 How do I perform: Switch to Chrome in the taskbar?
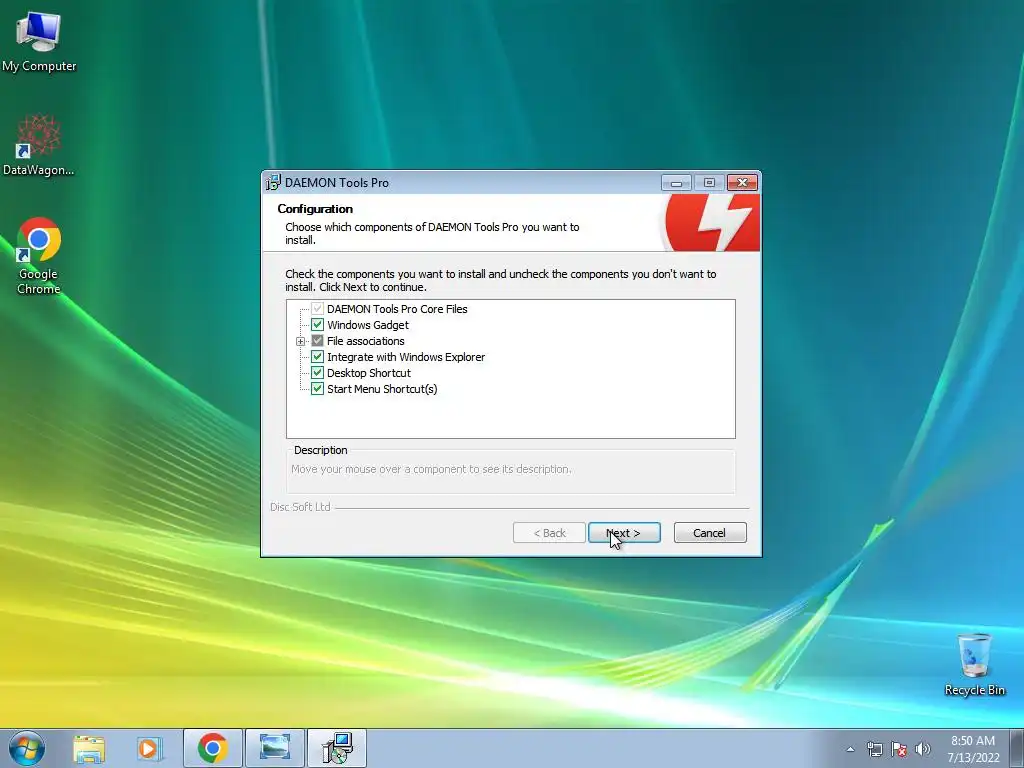coord(213,748)
